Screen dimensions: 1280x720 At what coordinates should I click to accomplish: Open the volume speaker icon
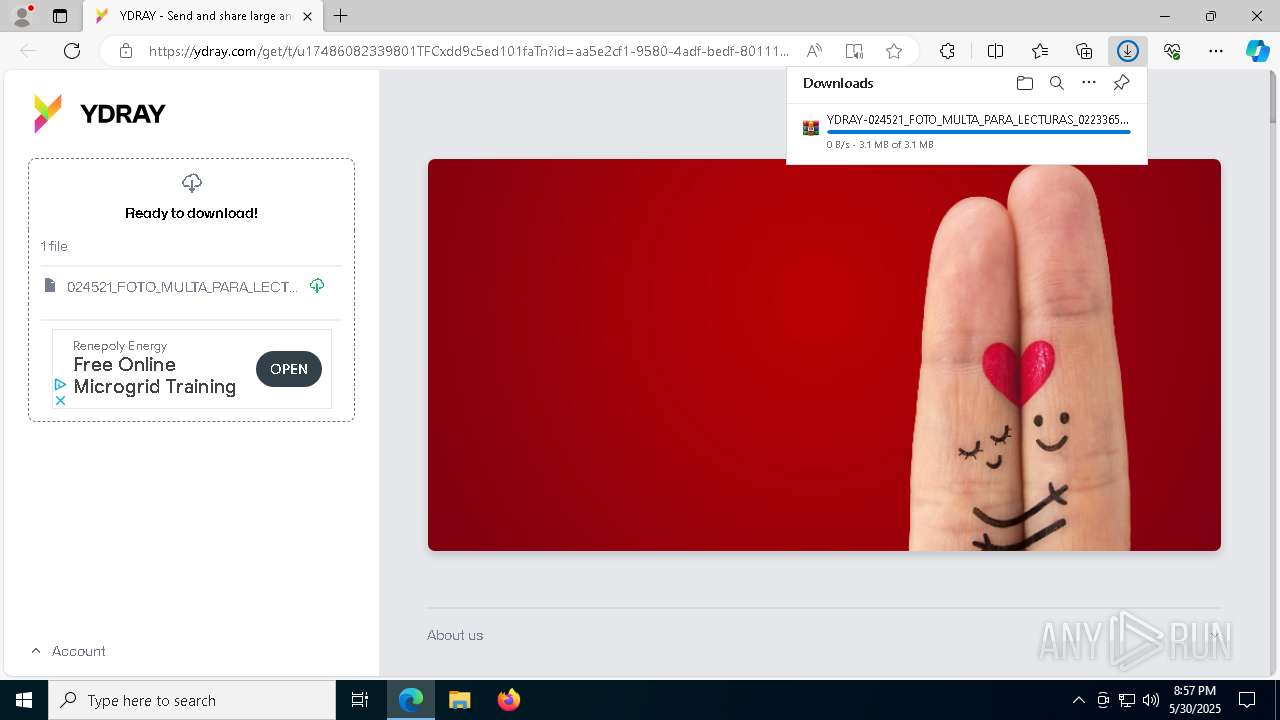pos(1150,700)
